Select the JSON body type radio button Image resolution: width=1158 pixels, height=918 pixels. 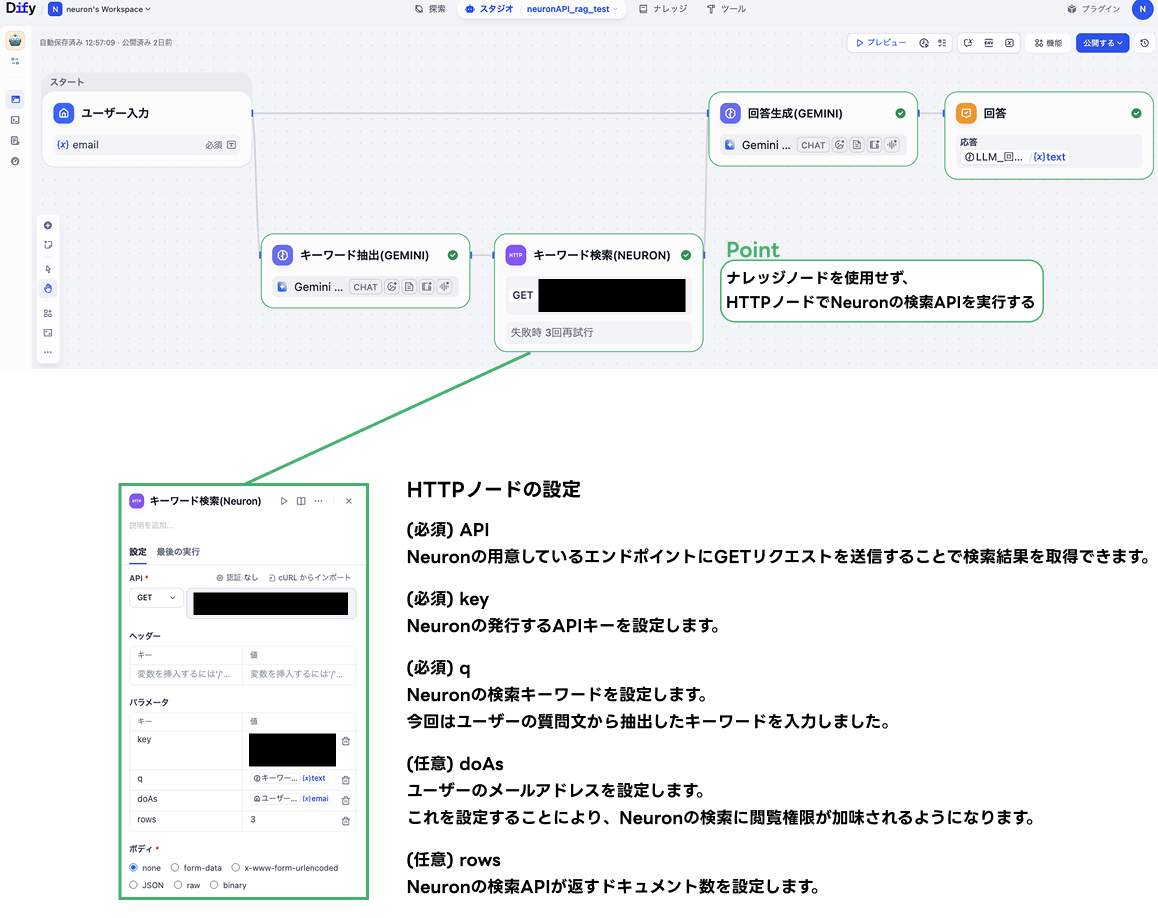(x=133, y=885)
